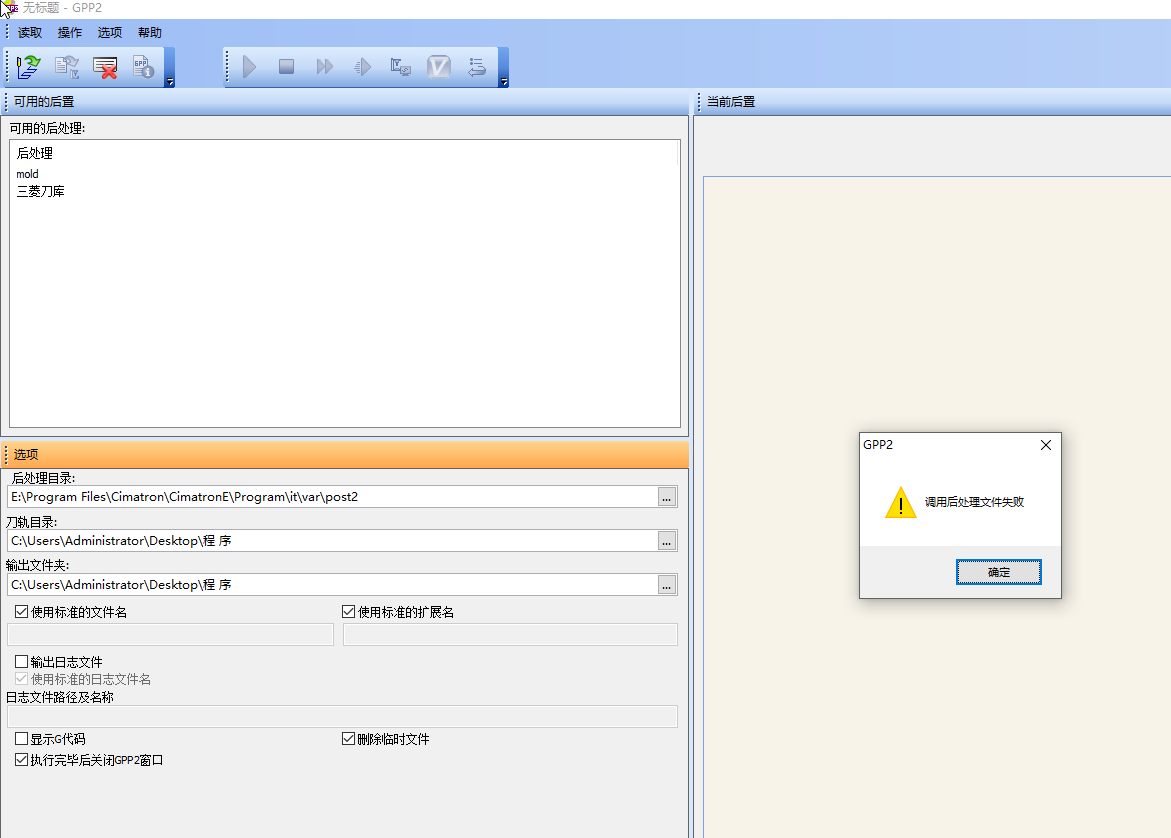Select the 三菱刀库 post processor
This screenshot has height=838, width=1171.
click(41, 191)
